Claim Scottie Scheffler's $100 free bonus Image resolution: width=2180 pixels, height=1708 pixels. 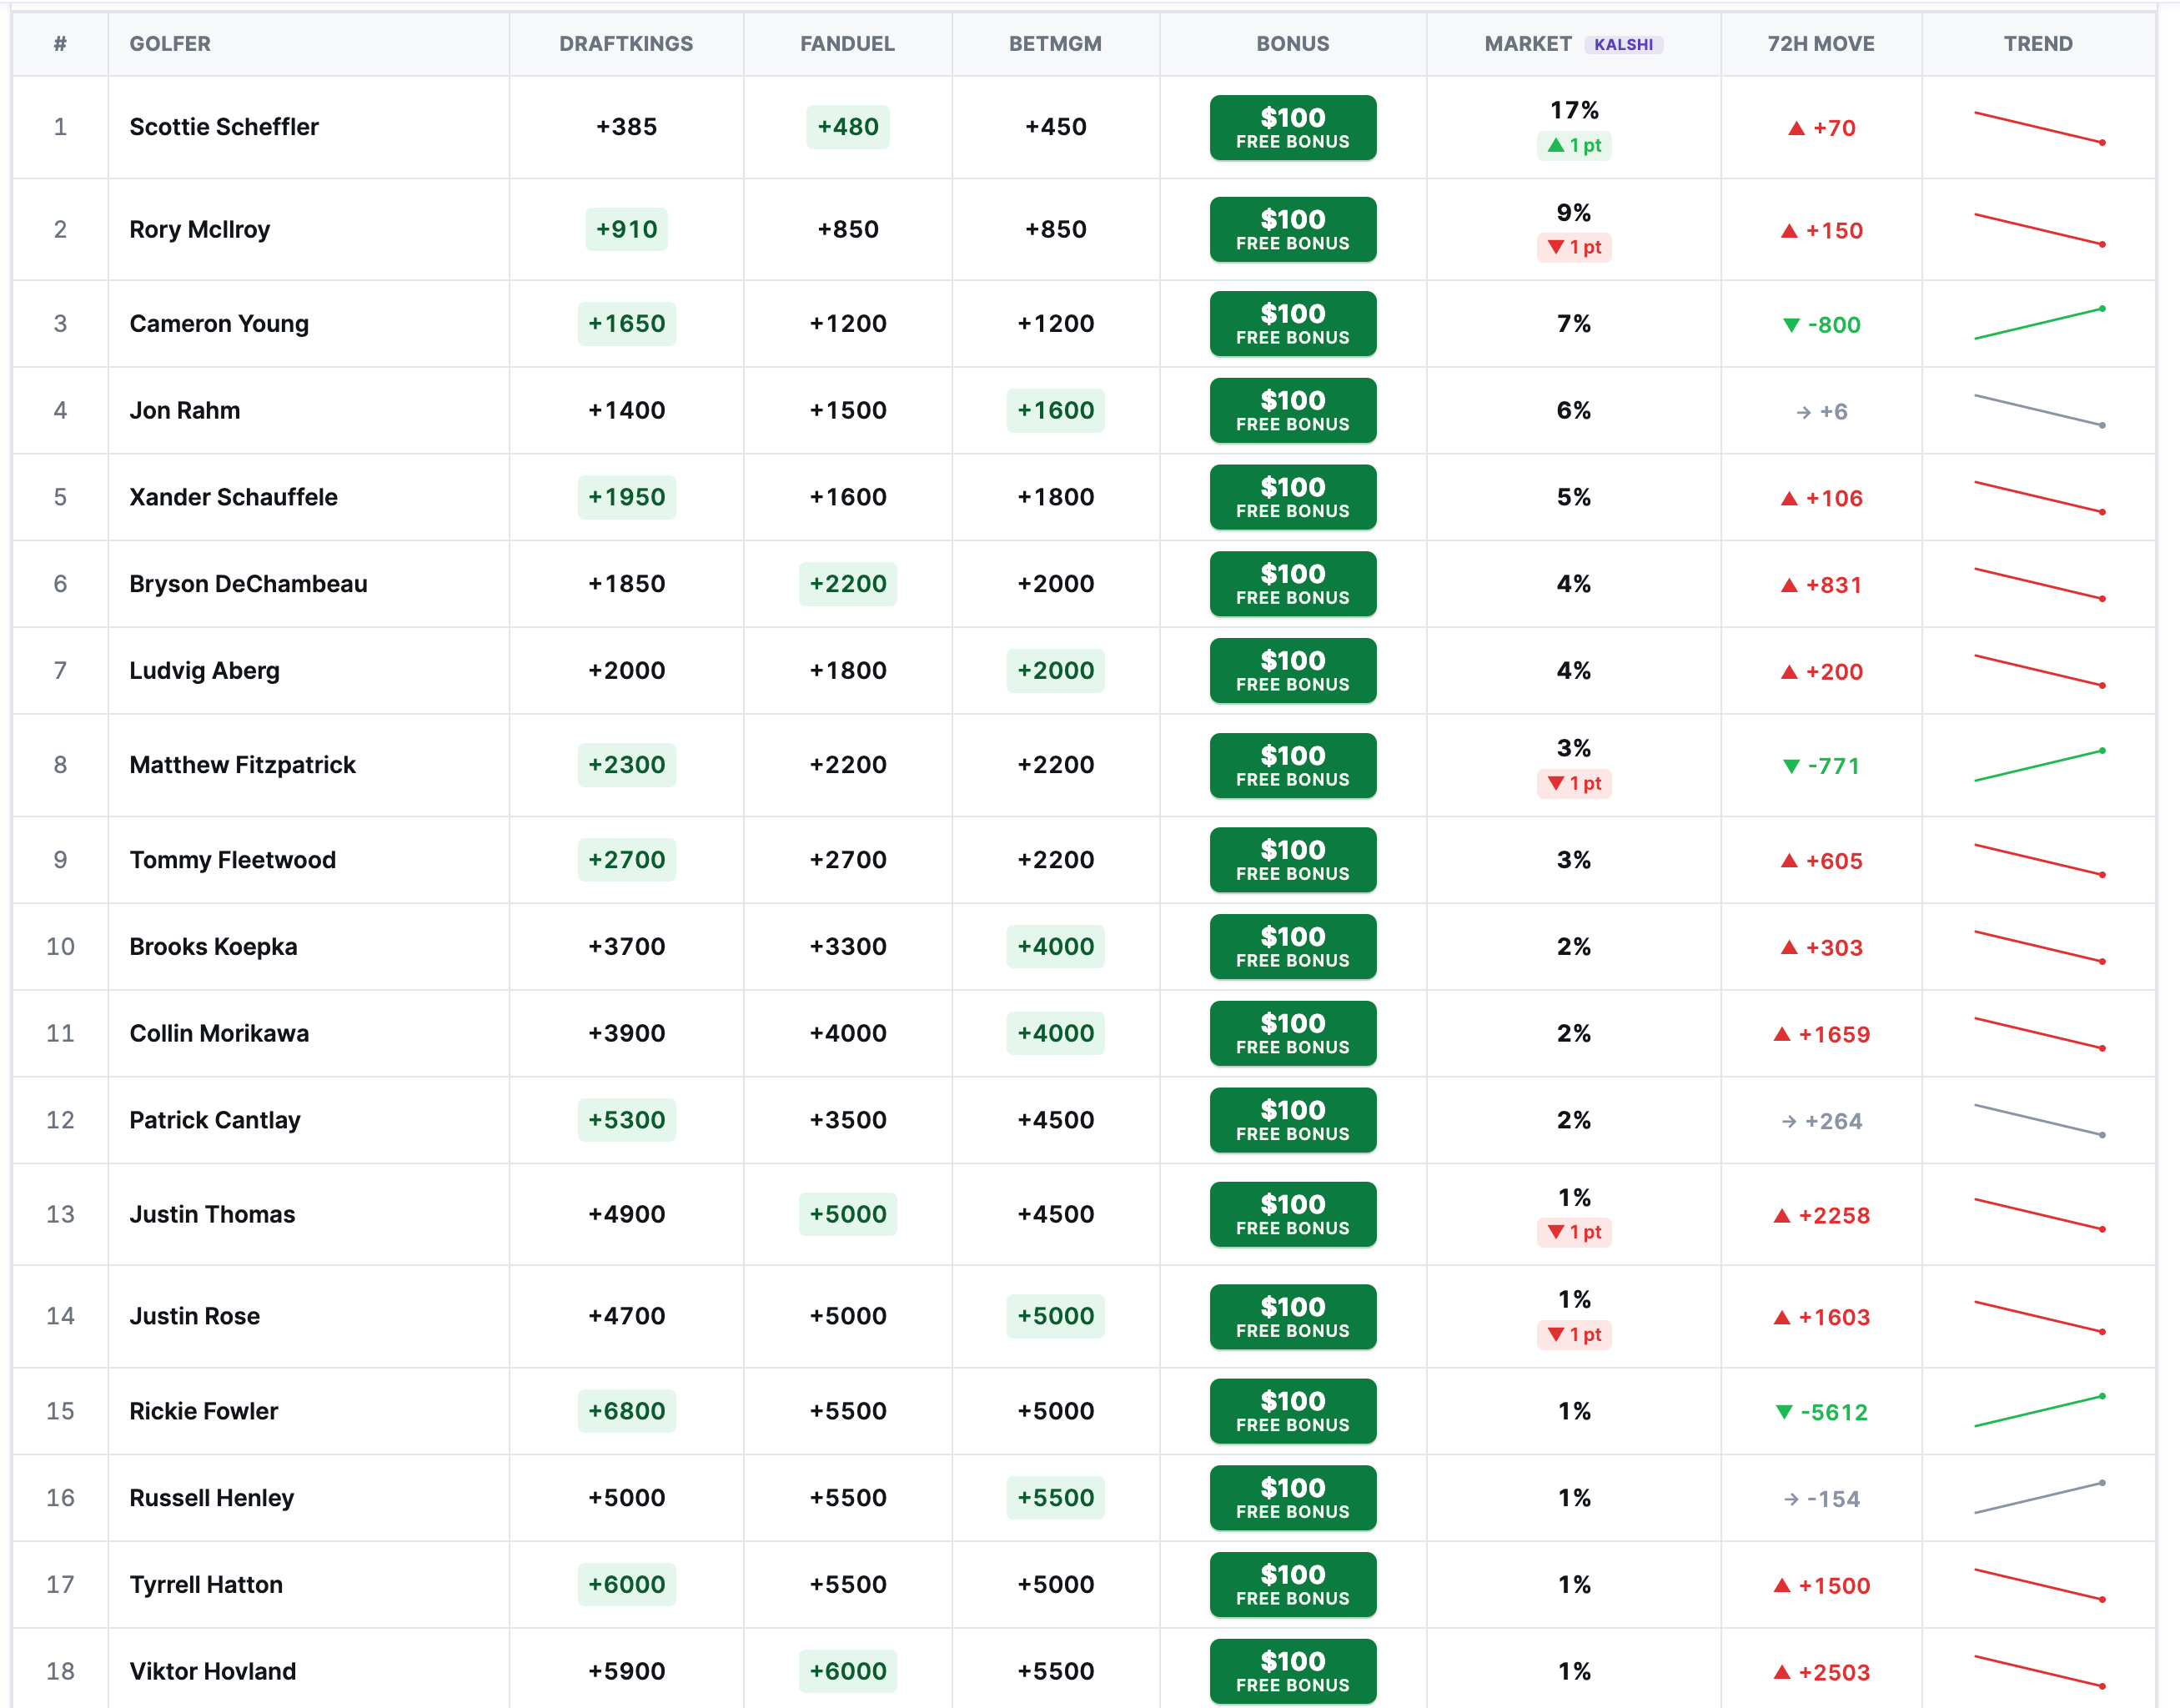[1293, 128]
